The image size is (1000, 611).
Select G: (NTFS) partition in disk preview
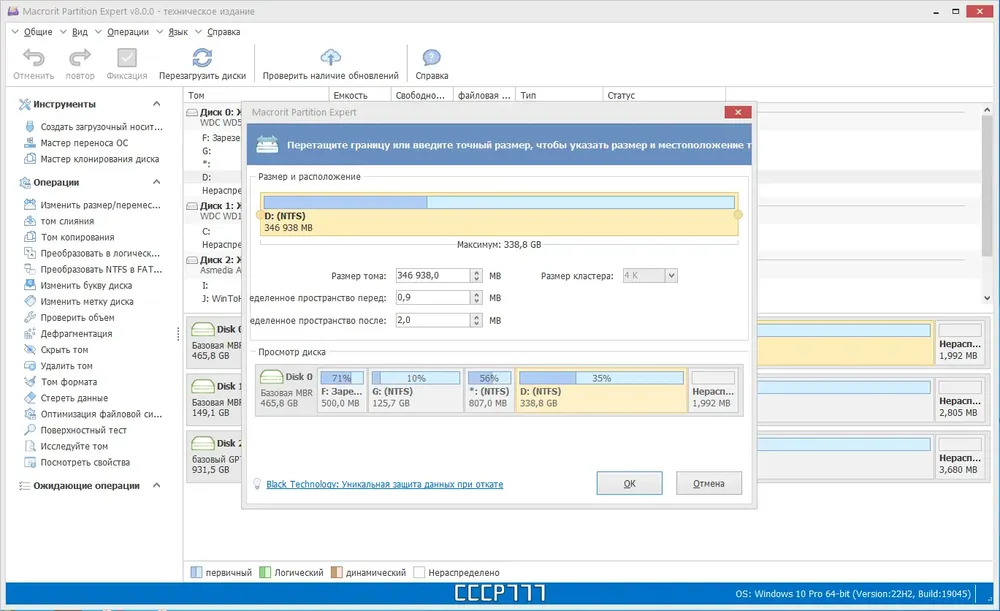tap(415, 390)
